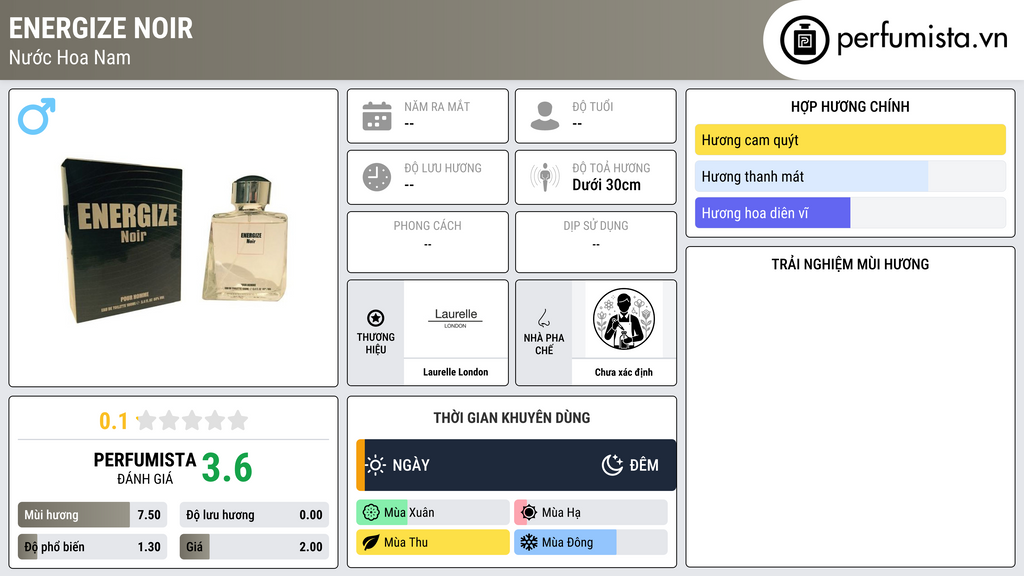The height and width of the screenshot is (576, 1024).
Task: Click the five-star rating row
Action: [x=193, y=421]
